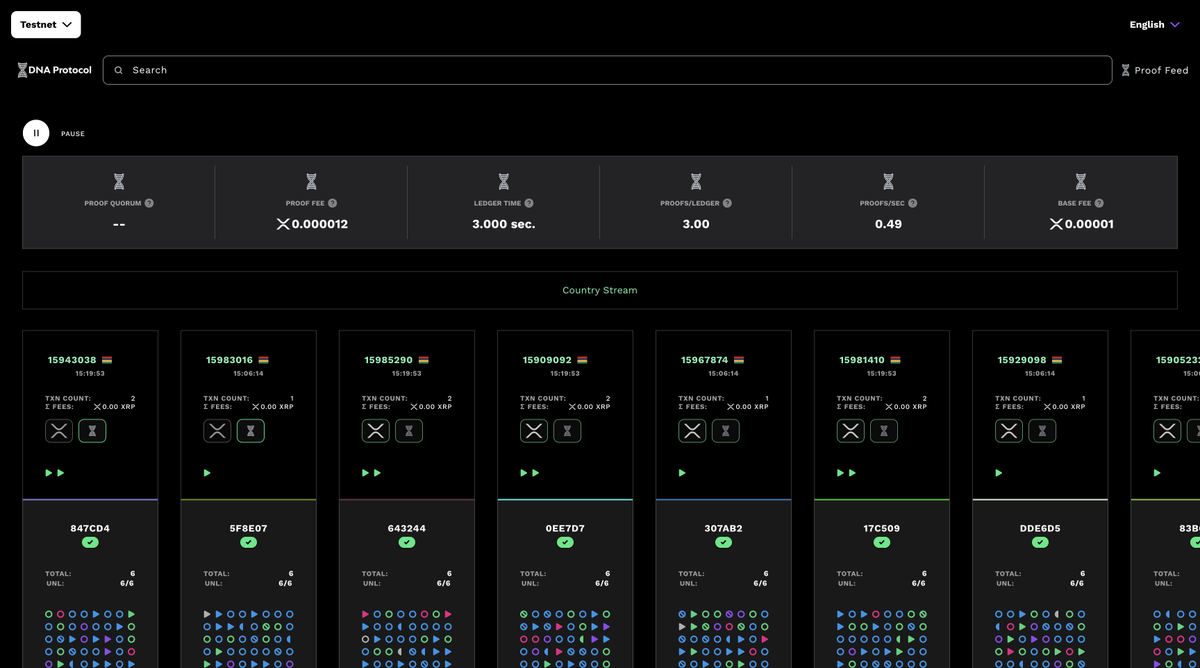This screenshot has height=668, width=1200.
Task: Open the Proof Feed link
Action: (1154, 70)
